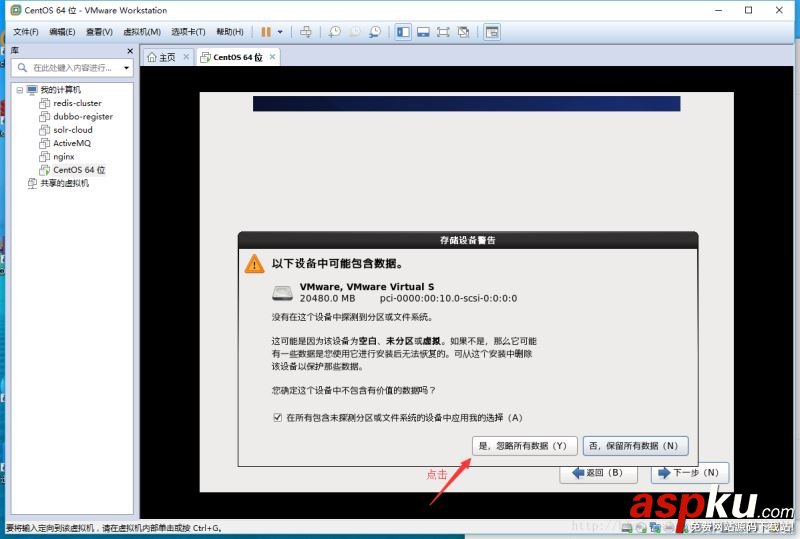This screenshot has width=800, height=539.
Task: Click the VMware, VMware Virtual S device name
Action: coord(367,286)
